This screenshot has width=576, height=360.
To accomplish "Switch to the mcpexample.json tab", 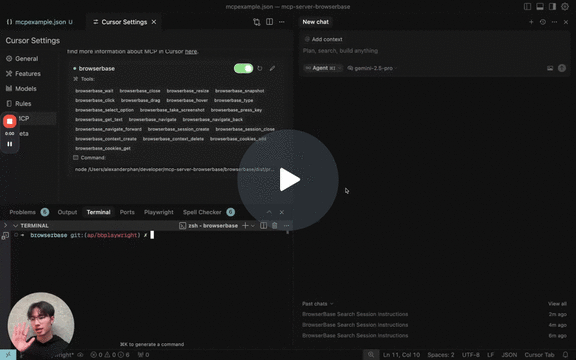I will 40,22.
